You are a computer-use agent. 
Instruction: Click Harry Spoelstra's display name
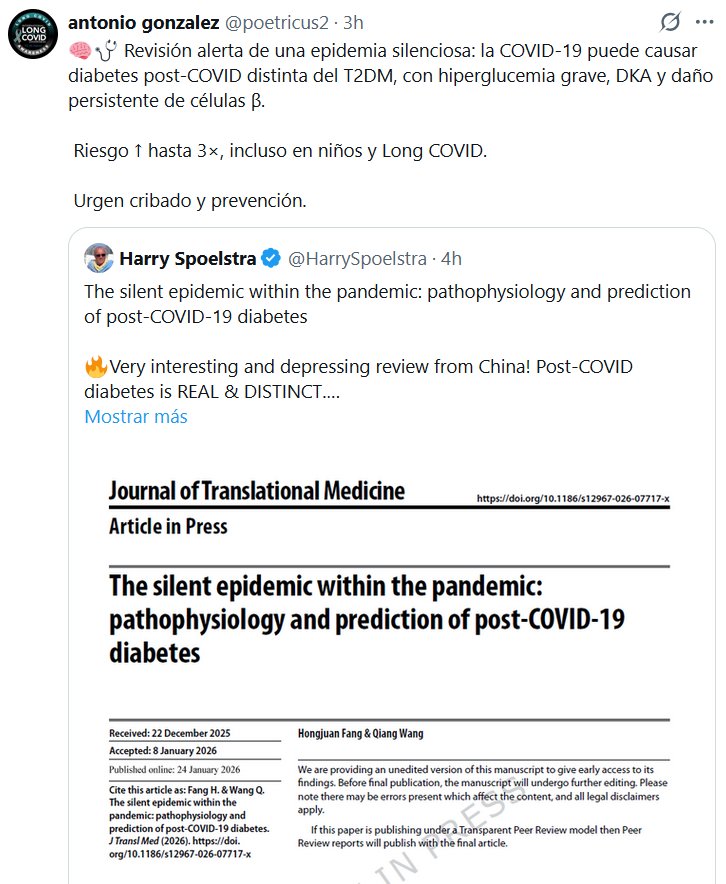[188, 259]
